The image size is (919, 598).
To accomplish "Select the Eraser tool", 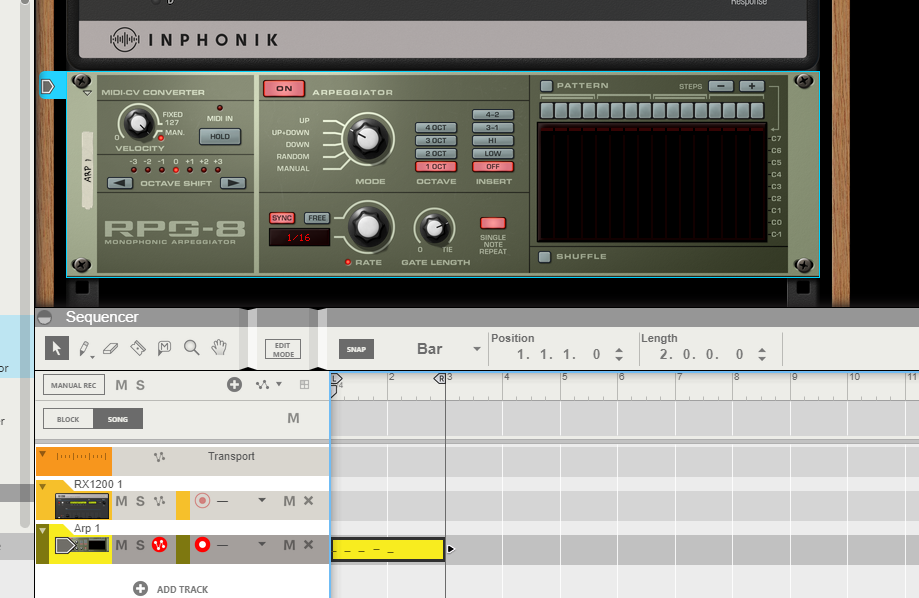I will coord(110,349).
